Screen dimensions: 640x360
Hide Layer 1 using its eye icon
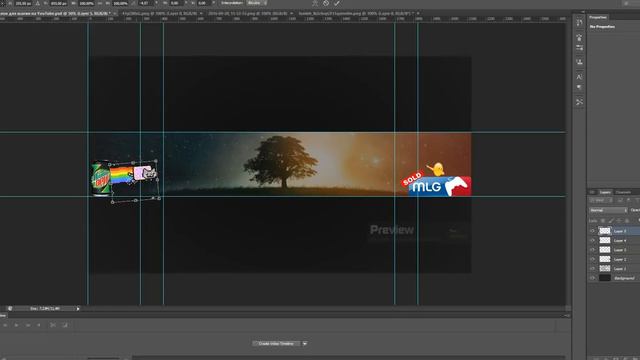(592, 269)
